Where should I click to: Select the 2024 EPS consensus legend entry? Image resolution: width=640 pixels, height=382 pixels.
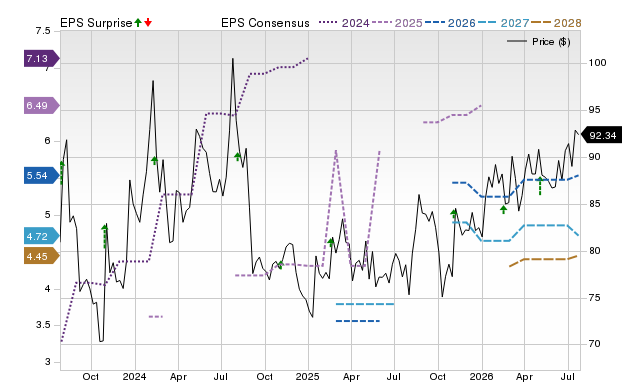coord(344,23)
